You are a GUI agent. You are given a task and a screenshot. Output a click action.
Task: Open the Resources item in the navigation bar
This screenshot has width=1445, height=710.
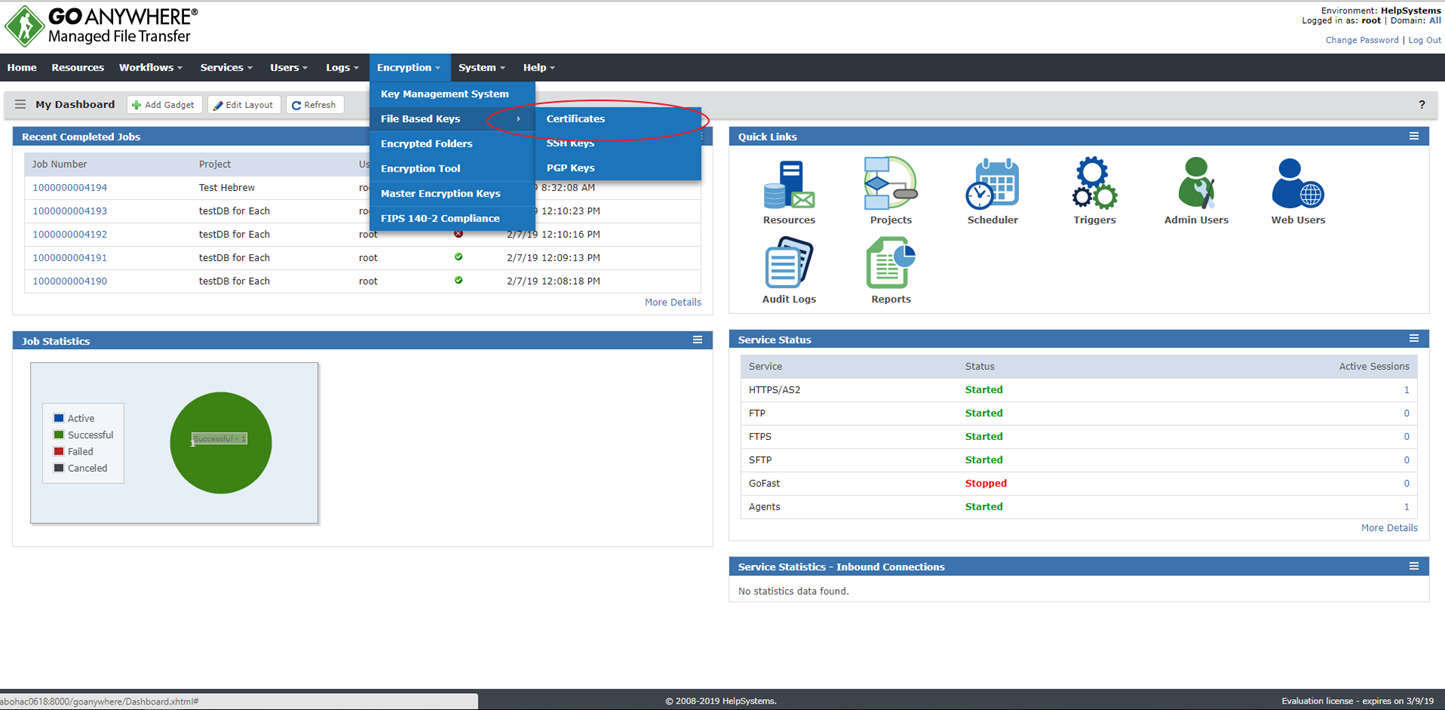click(x=78, y=68)
